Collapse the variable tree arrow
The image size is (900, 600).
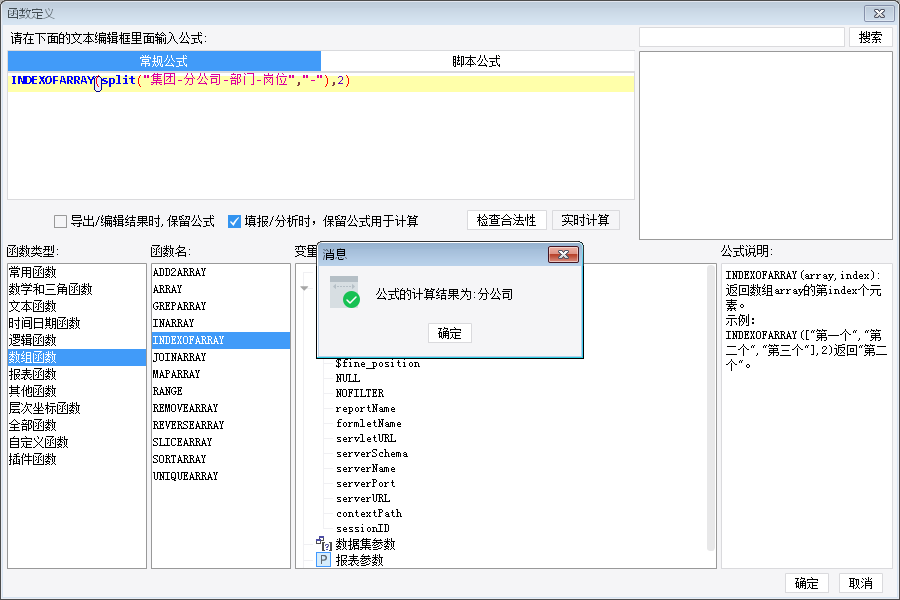coord(304,288)
